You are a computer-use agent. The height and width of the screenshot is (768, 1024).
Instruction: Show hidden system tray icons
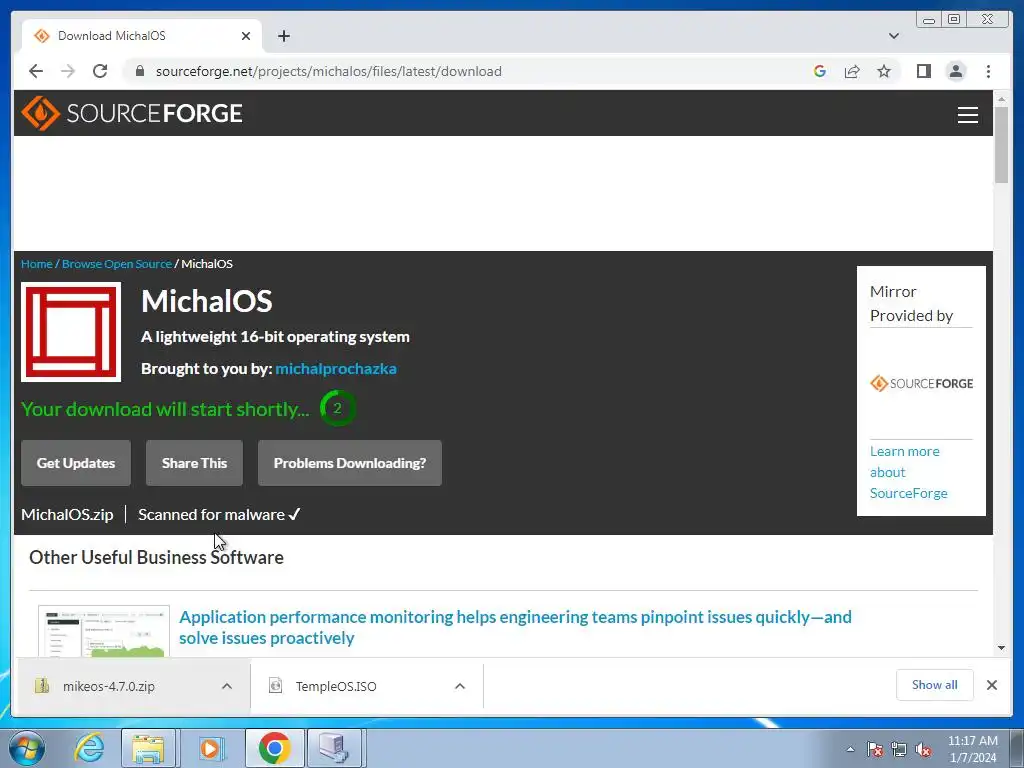(x=850, y=749)
